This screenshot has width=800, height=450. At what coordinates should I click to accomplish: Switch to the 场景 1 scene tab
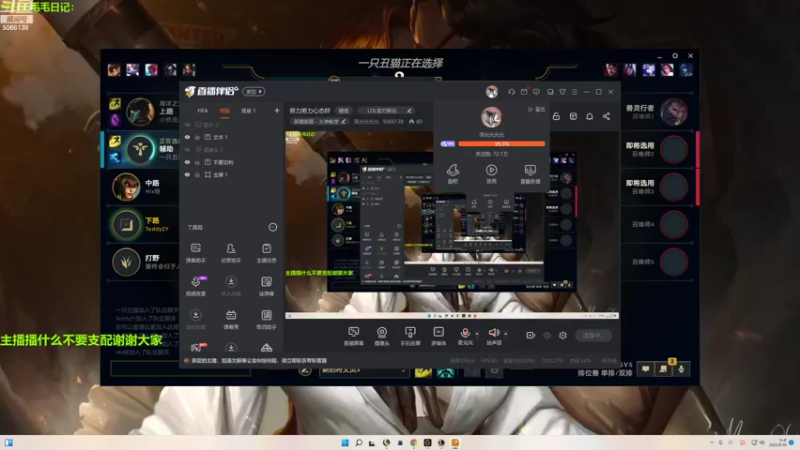(248, 111)
